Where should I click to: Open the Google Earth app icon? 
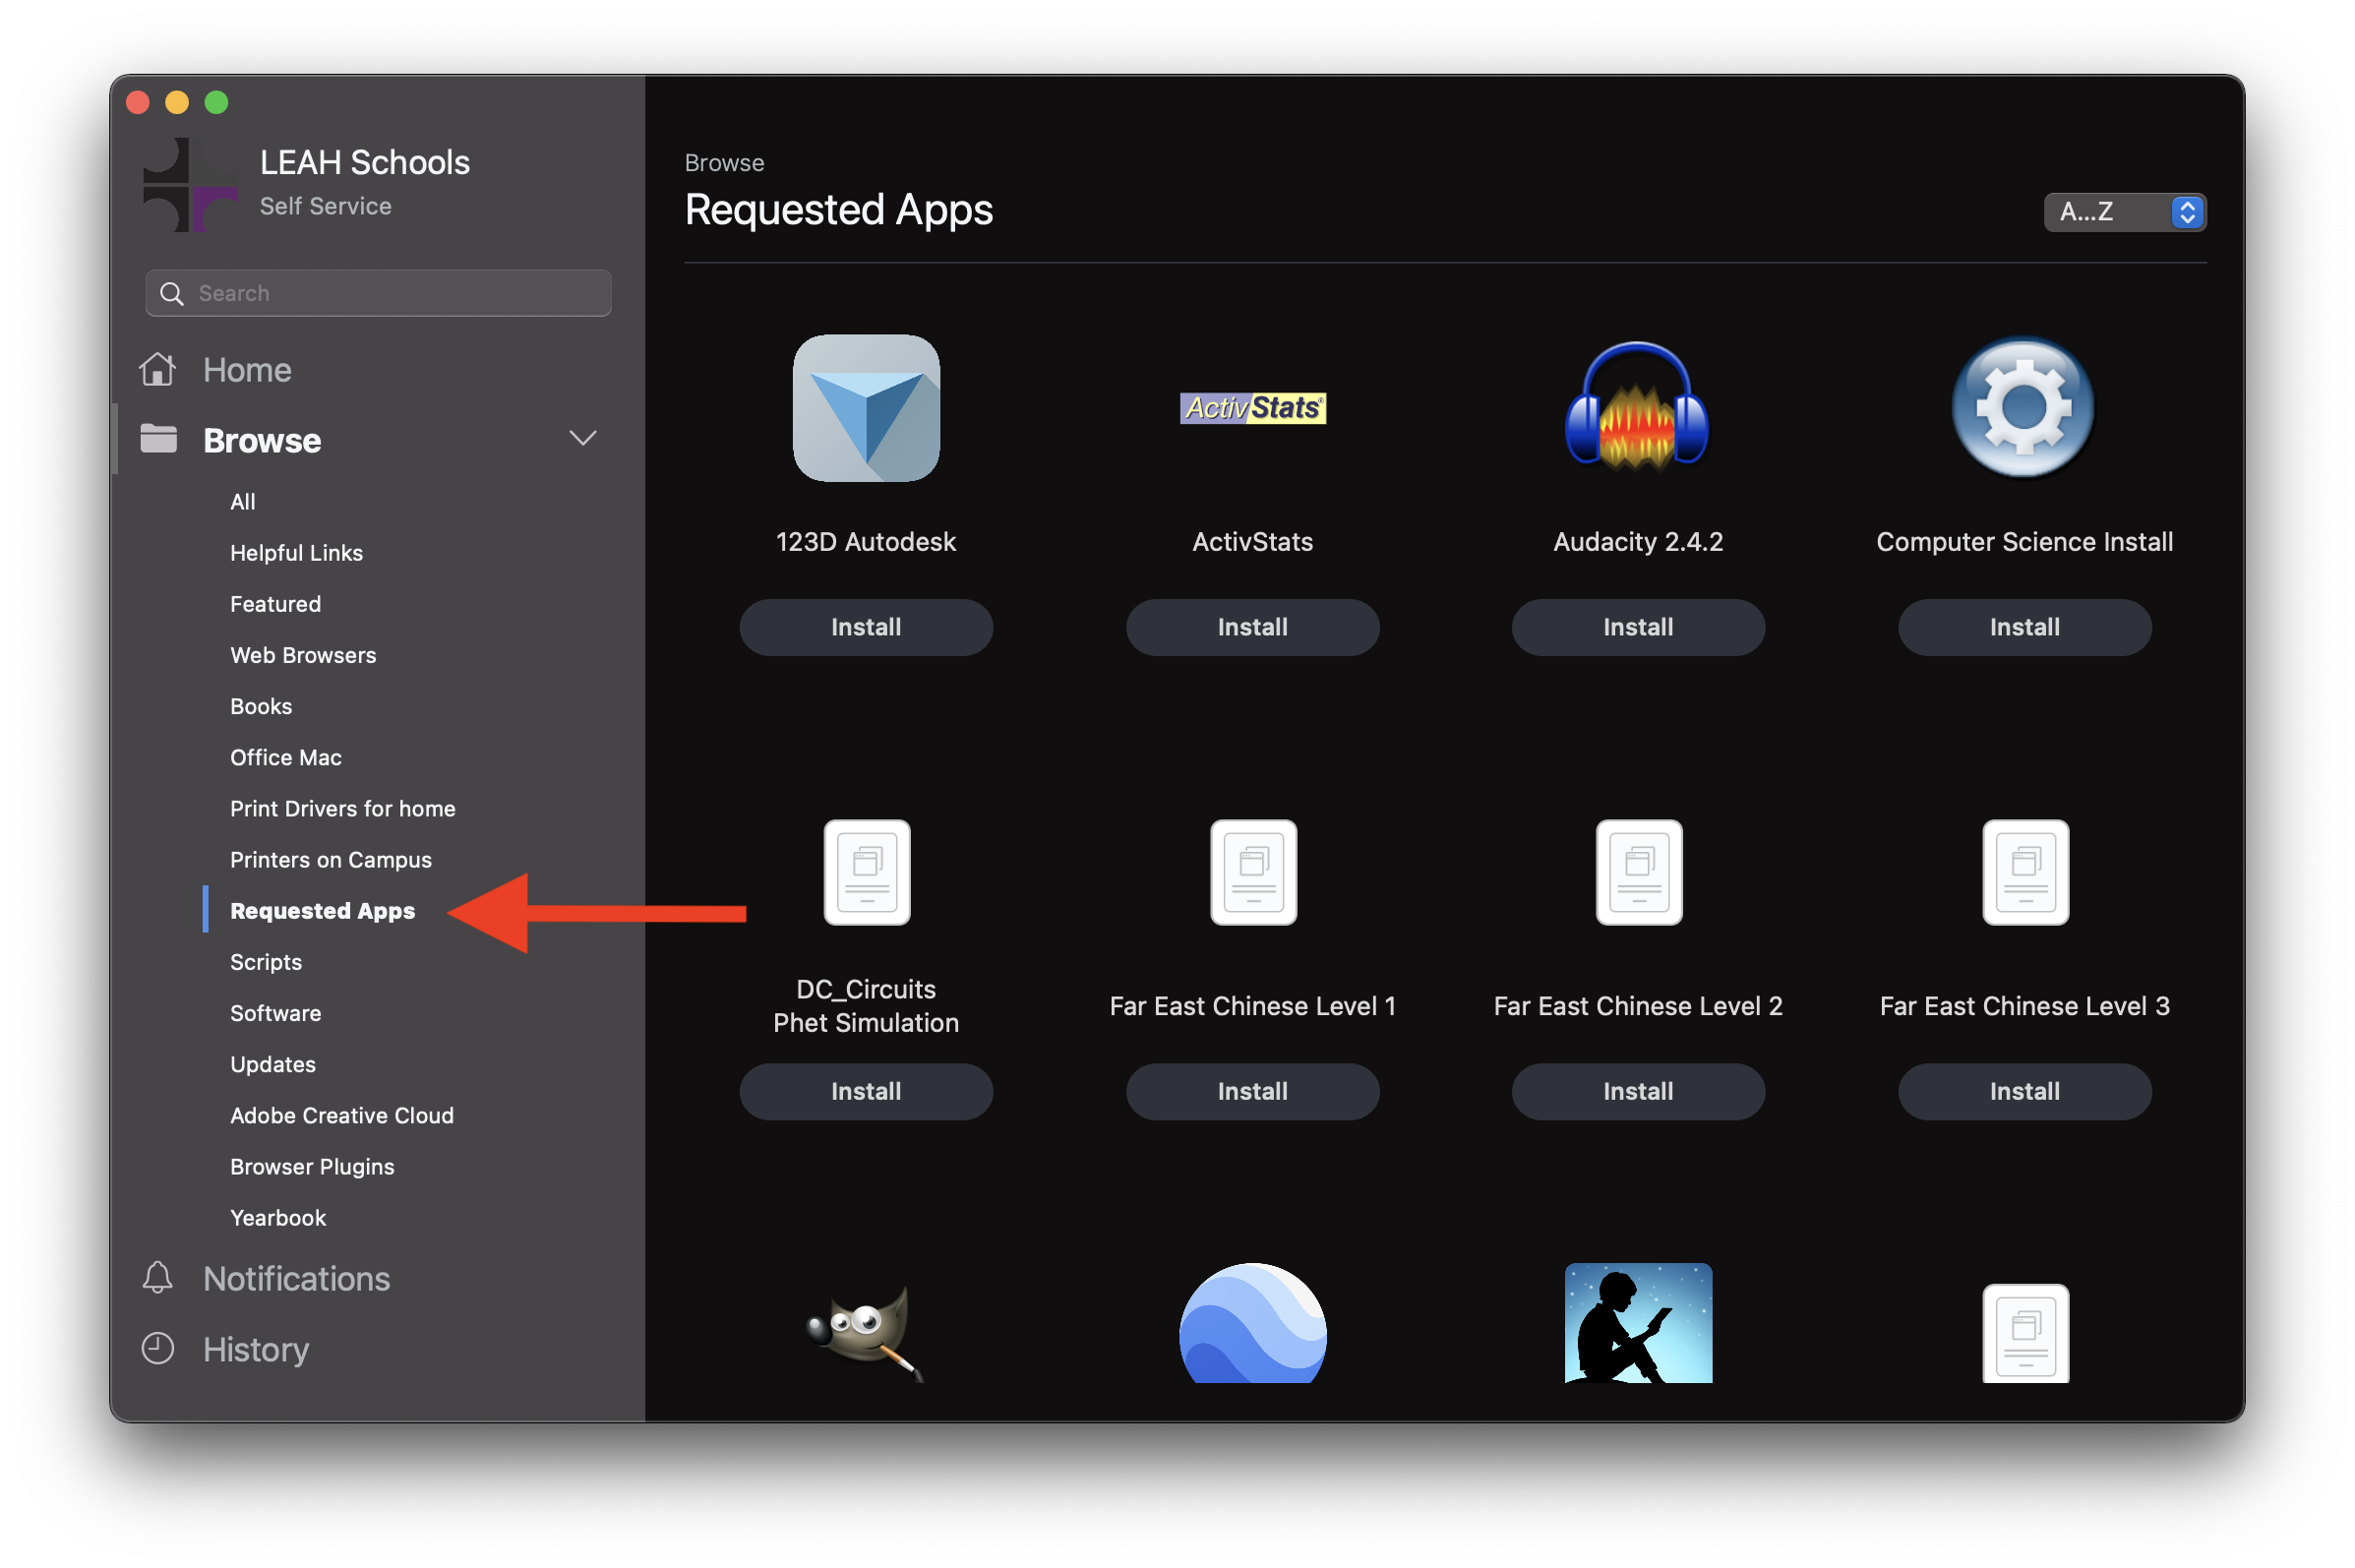pyautogui.click(x=1252, y=1322)
